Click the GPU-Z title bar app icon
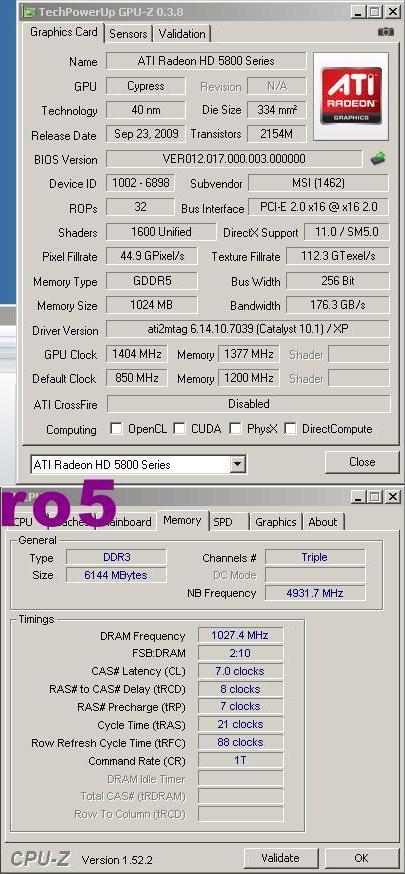The width and height of the screenshot is (405, 874). click(x=29, y=11)
